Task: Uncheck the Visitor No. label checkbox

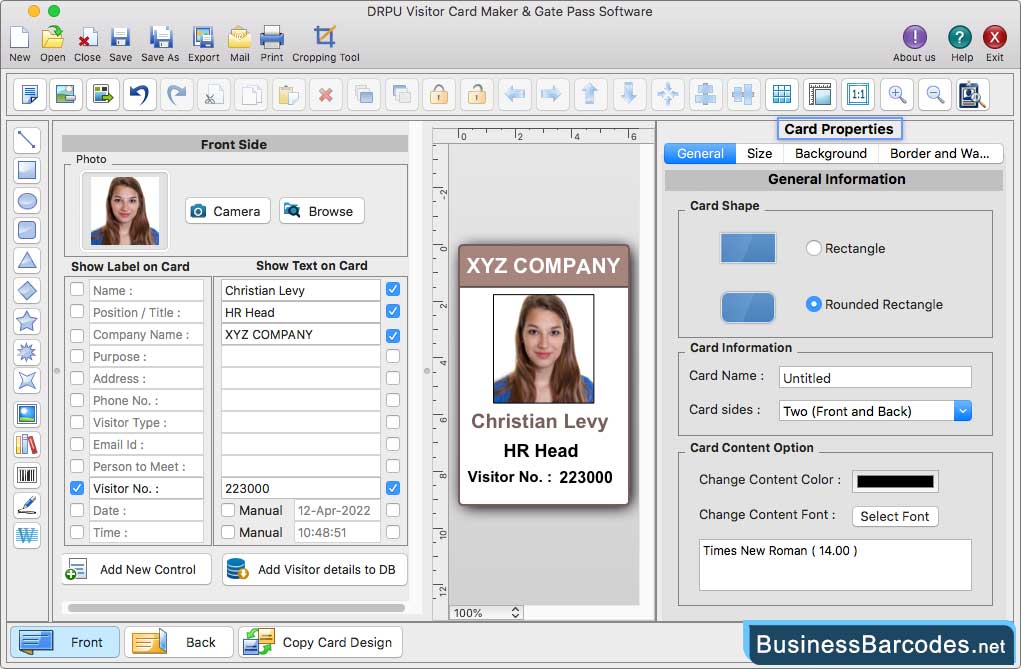Action: point(77,487)
